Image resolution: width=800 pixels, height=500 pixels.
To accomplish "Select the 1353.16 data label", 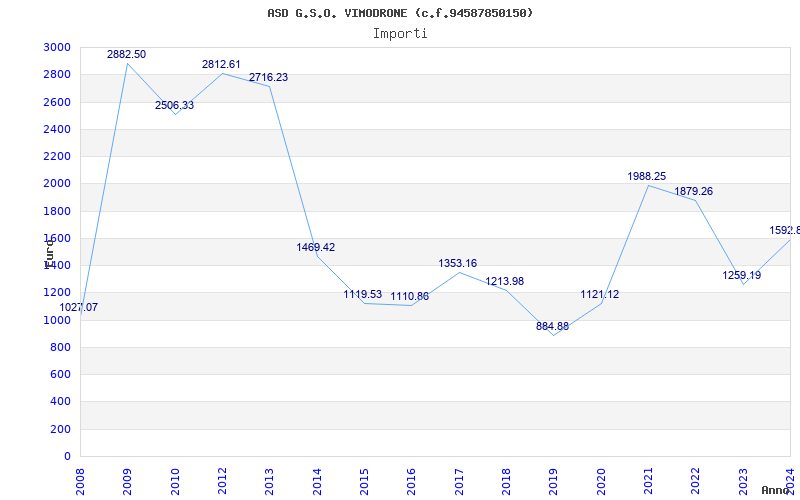I will coord(458,264).
